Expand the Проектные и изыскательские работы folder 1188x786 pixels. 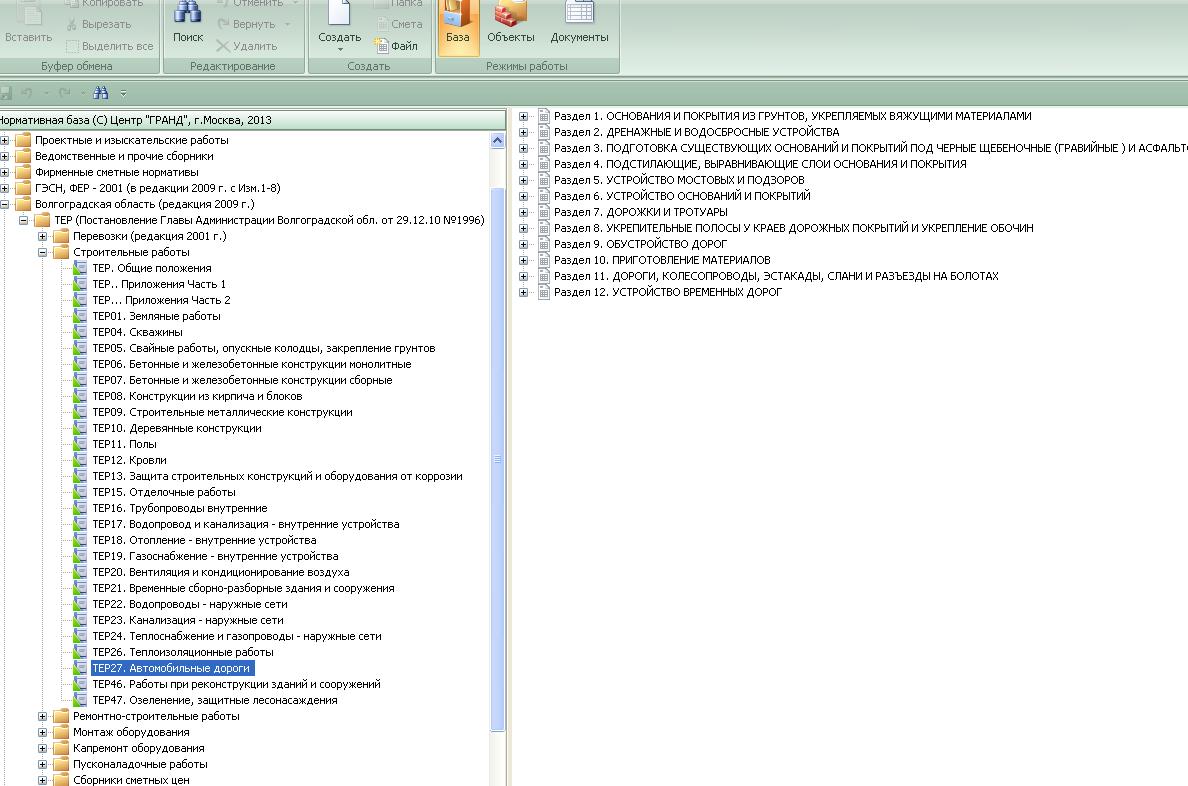point(5,140)
